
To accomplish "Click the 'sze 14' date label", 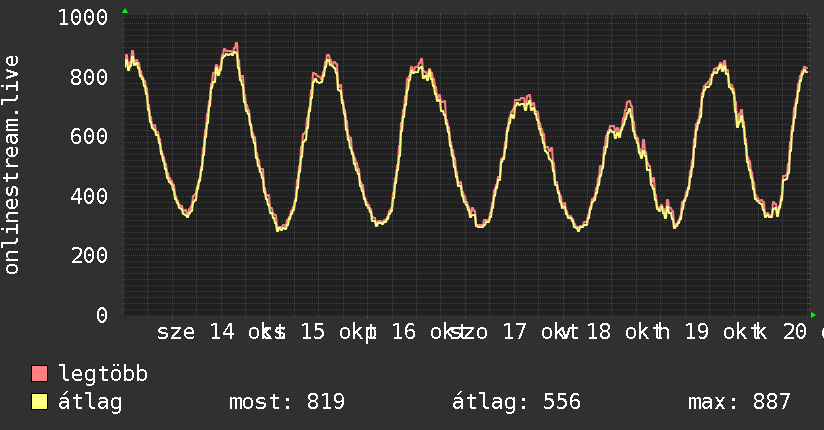I will coord(195,332).
